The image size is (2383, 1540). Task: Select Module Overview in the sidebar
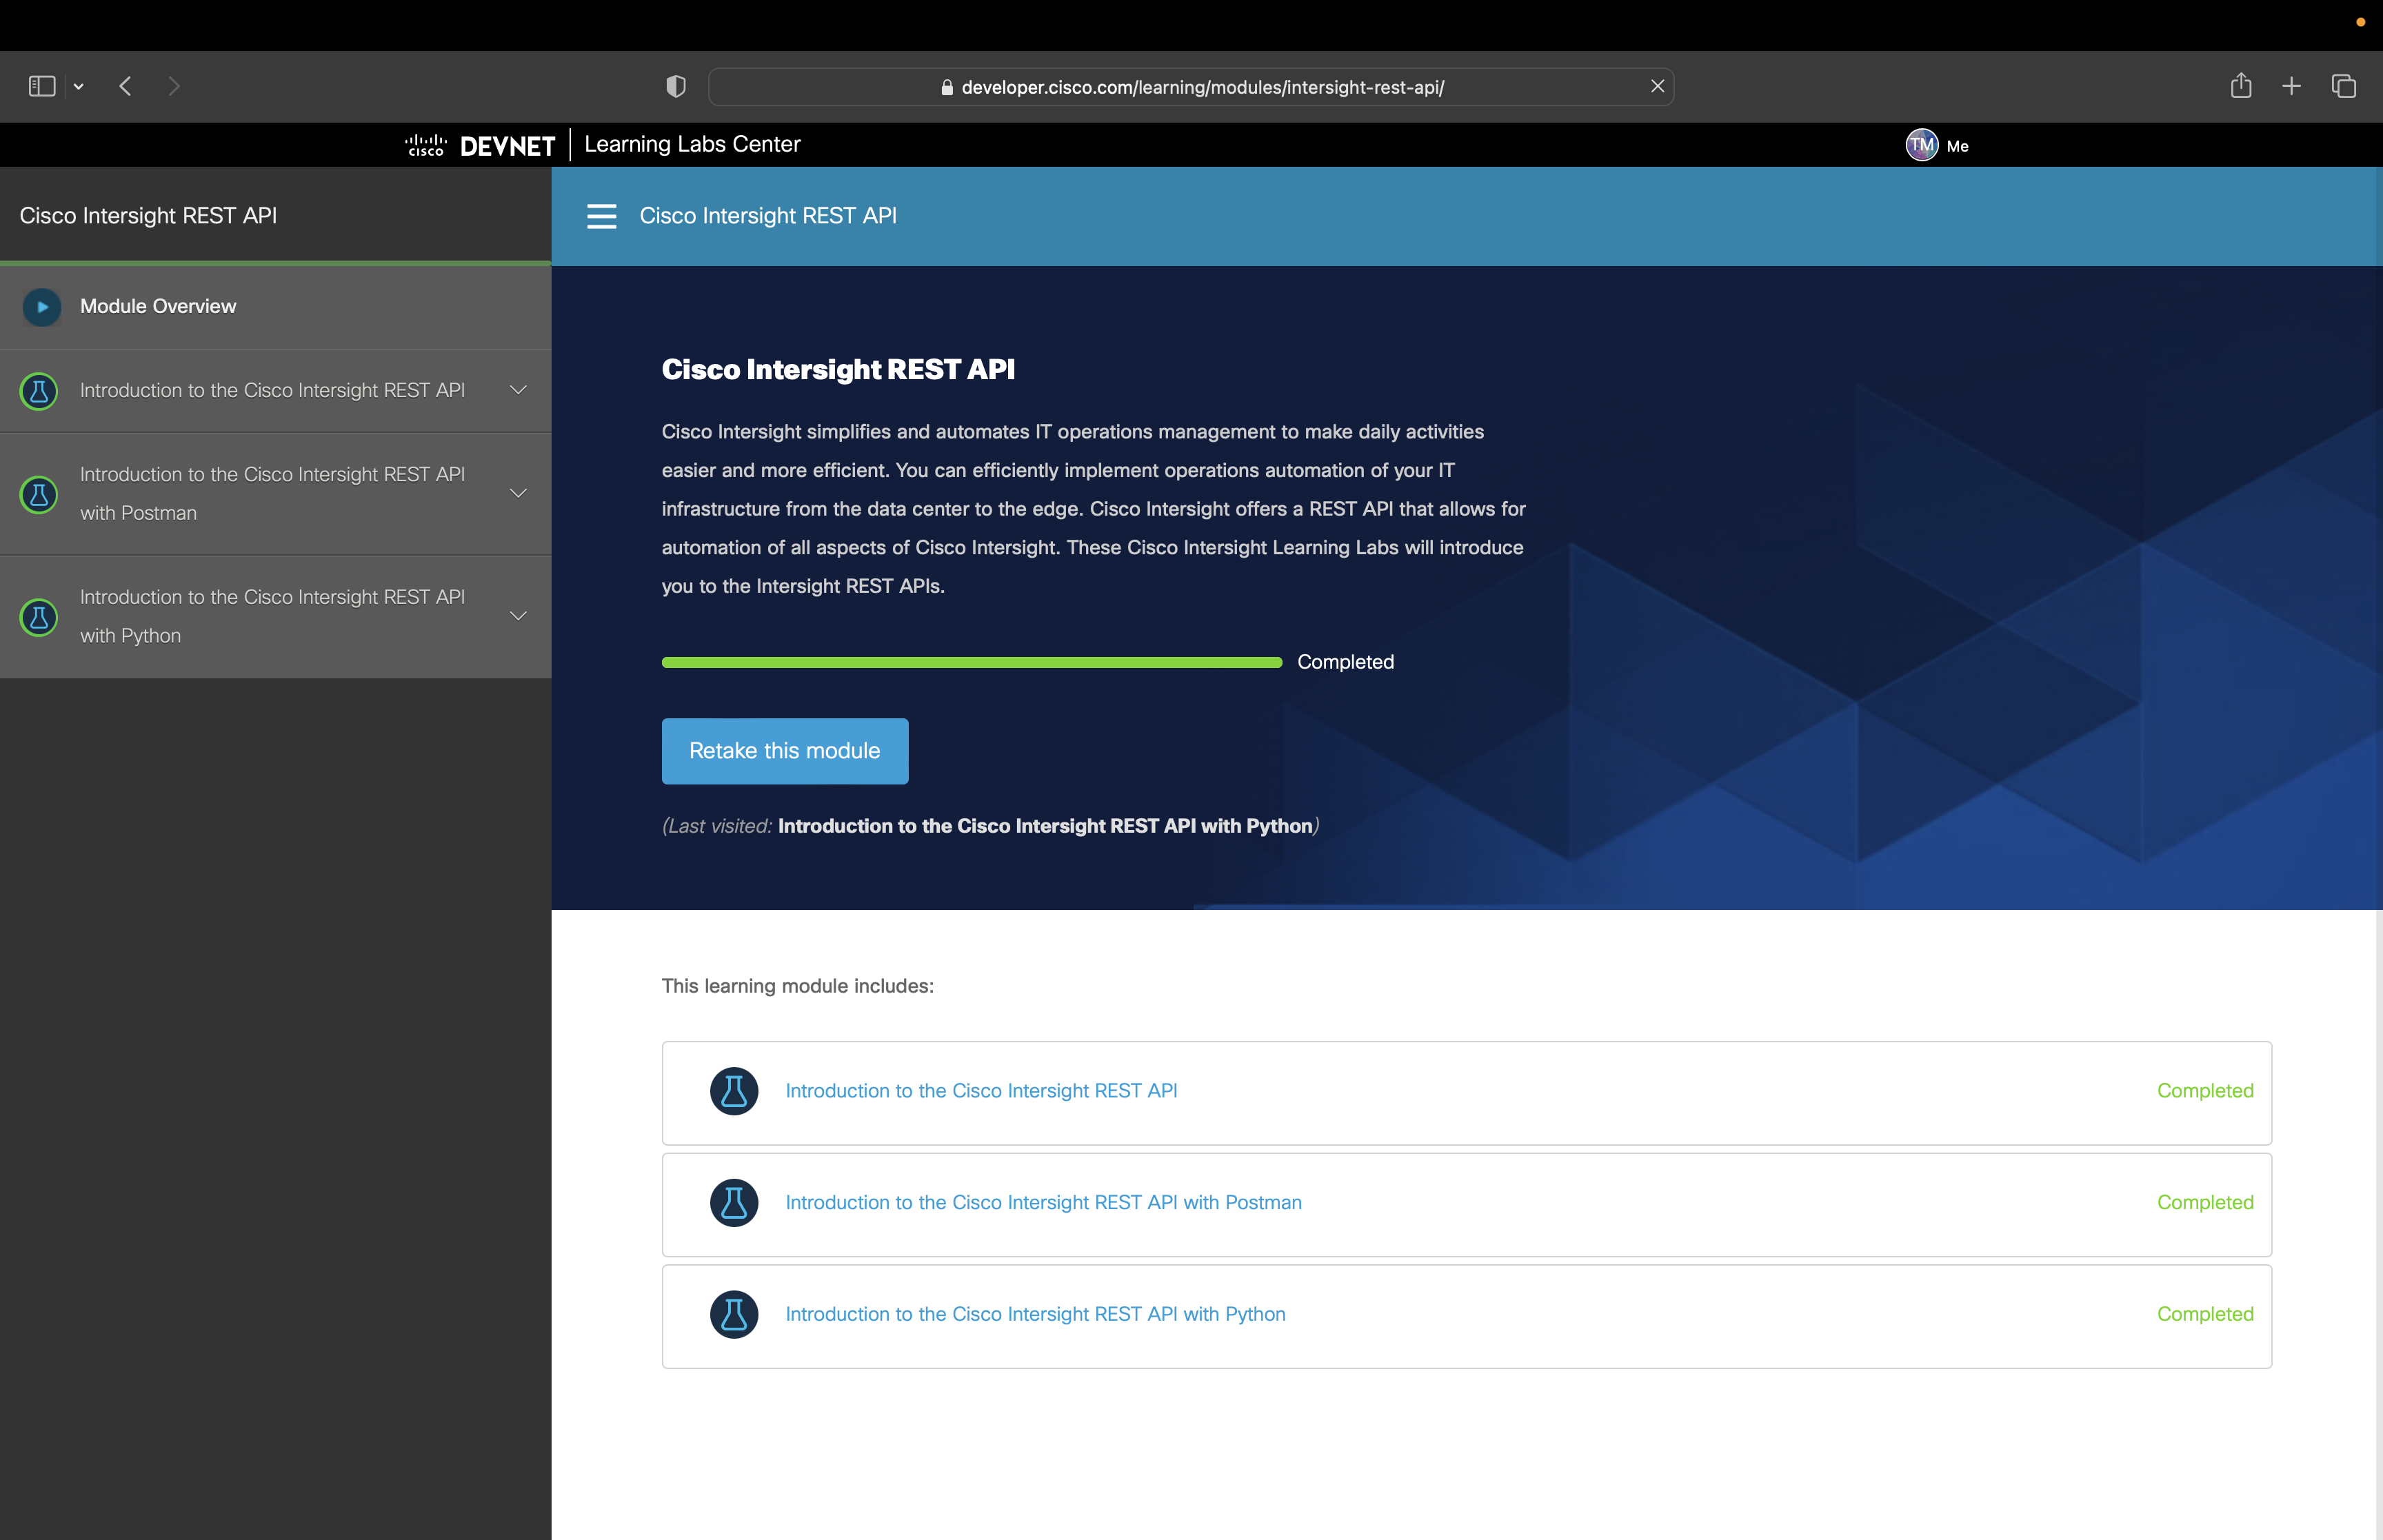157,307
